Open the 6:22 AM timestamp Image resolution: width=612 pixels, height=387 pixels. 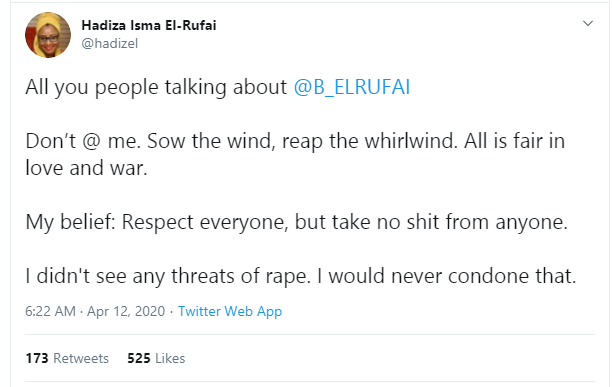(x=50, y=311)
